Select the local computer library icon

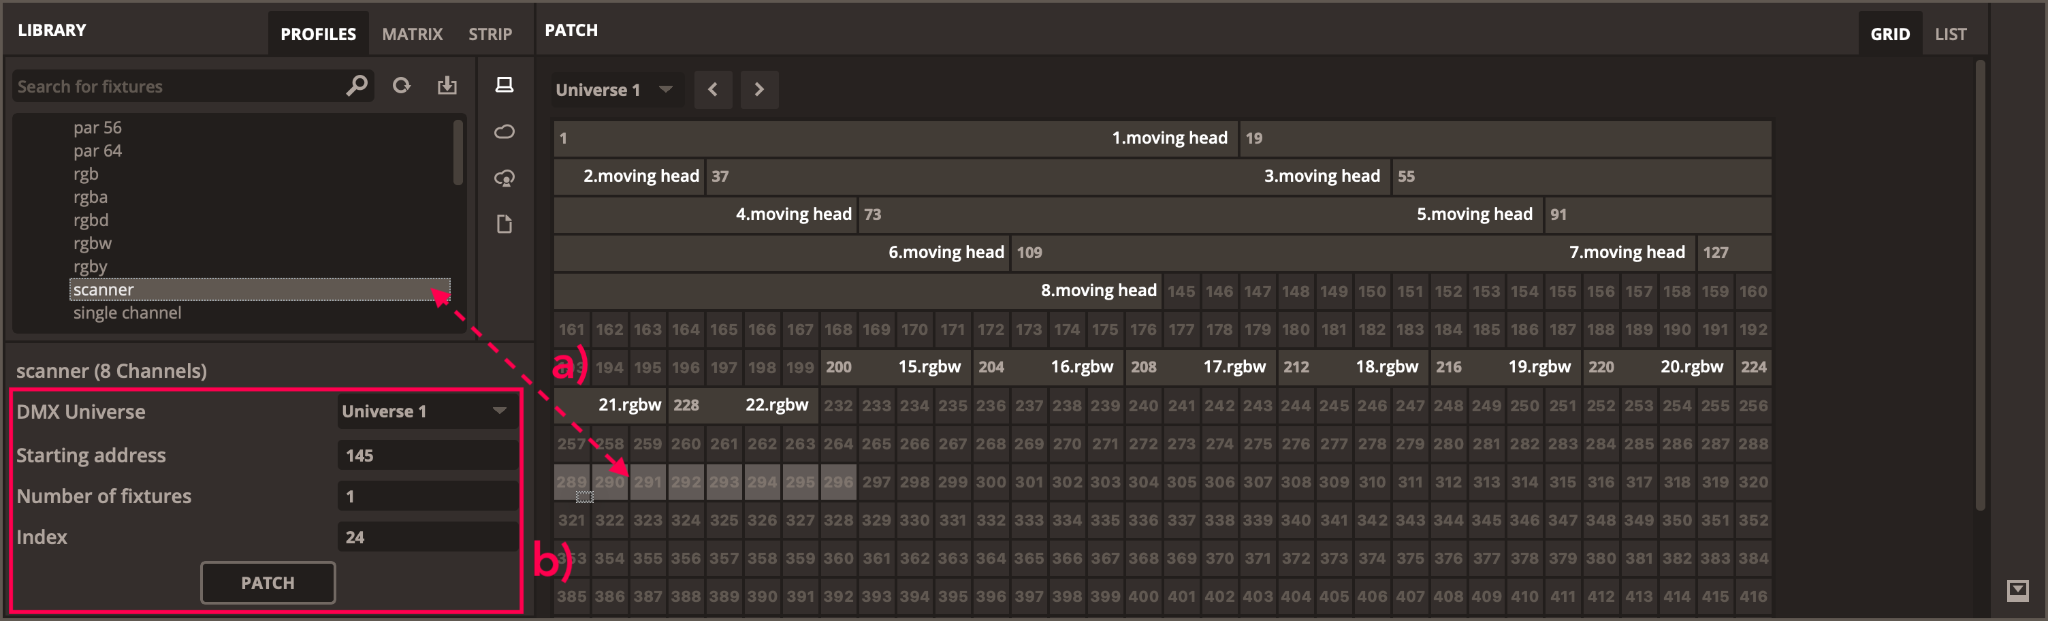pos(505,86)
